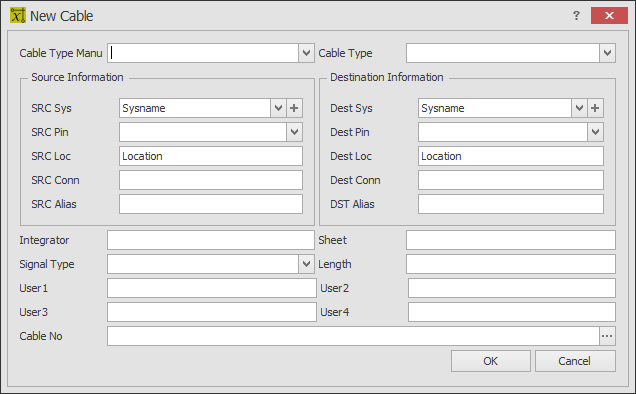Click the Length input field
Viewport: 636px width, 394px height.
point(511,264)
